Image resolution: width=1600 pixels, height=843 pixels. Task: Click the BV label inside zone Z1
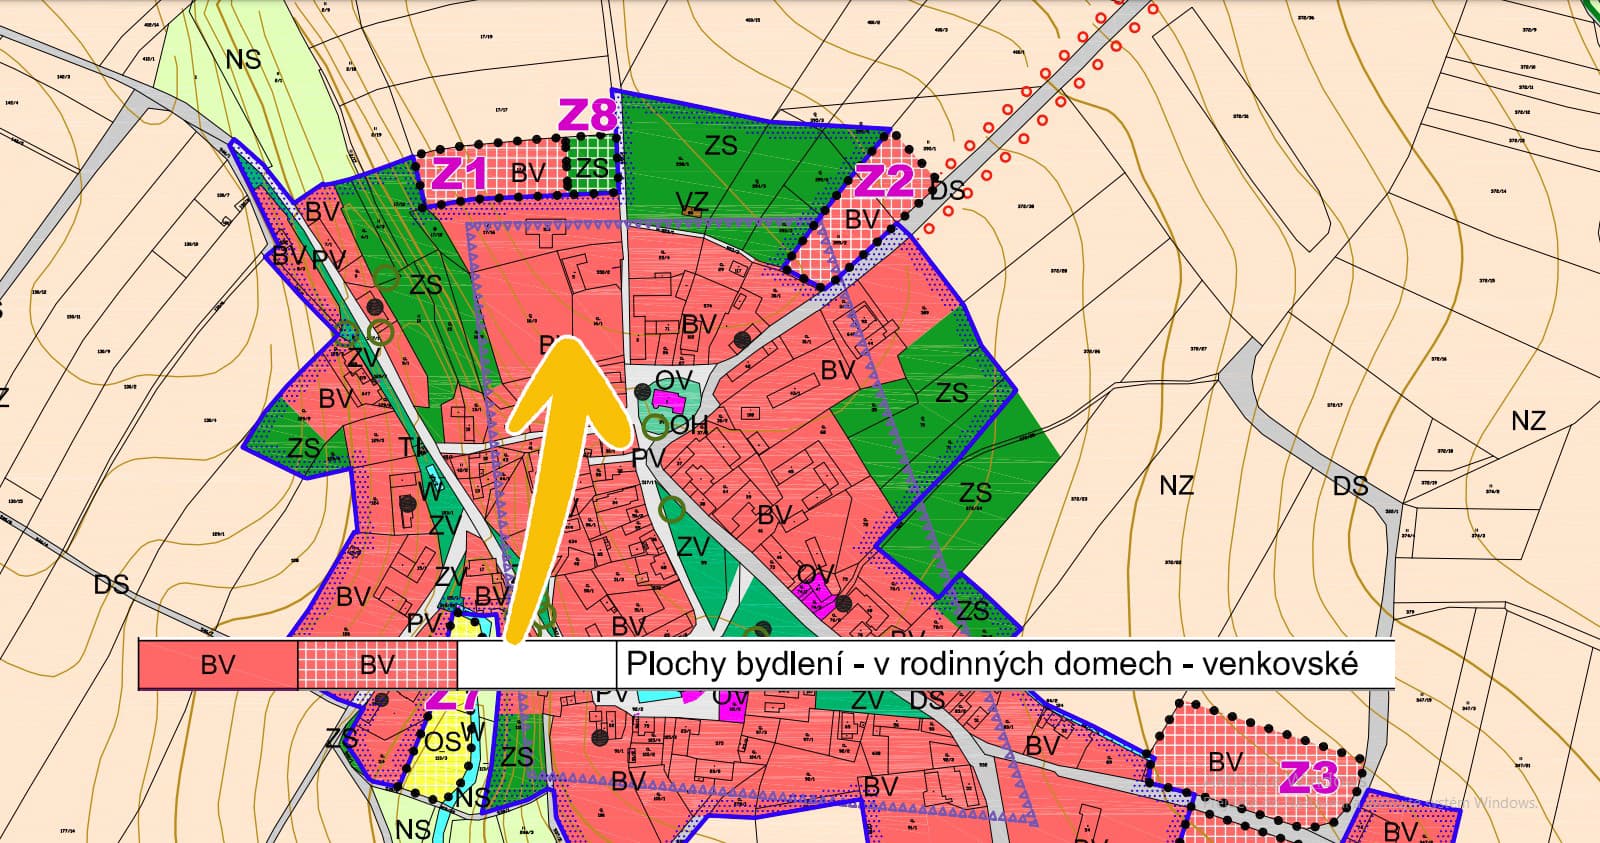tap(528, 173)
